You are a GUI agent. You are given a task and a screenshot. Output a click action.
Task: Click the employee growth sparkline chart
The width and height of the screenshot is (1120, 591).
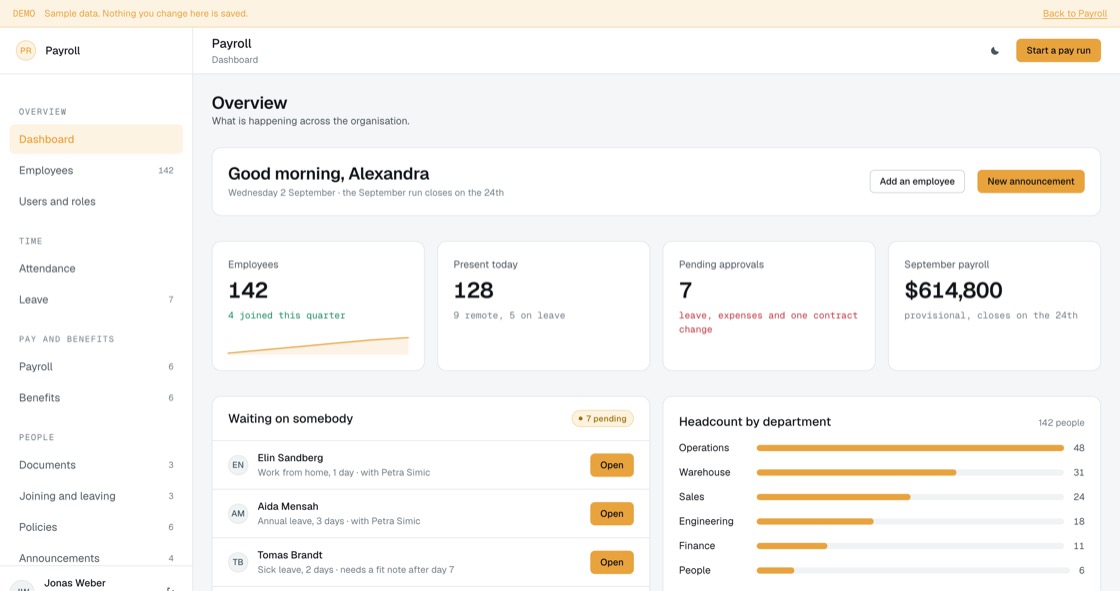pyautogui.click(x=318, y=345)
